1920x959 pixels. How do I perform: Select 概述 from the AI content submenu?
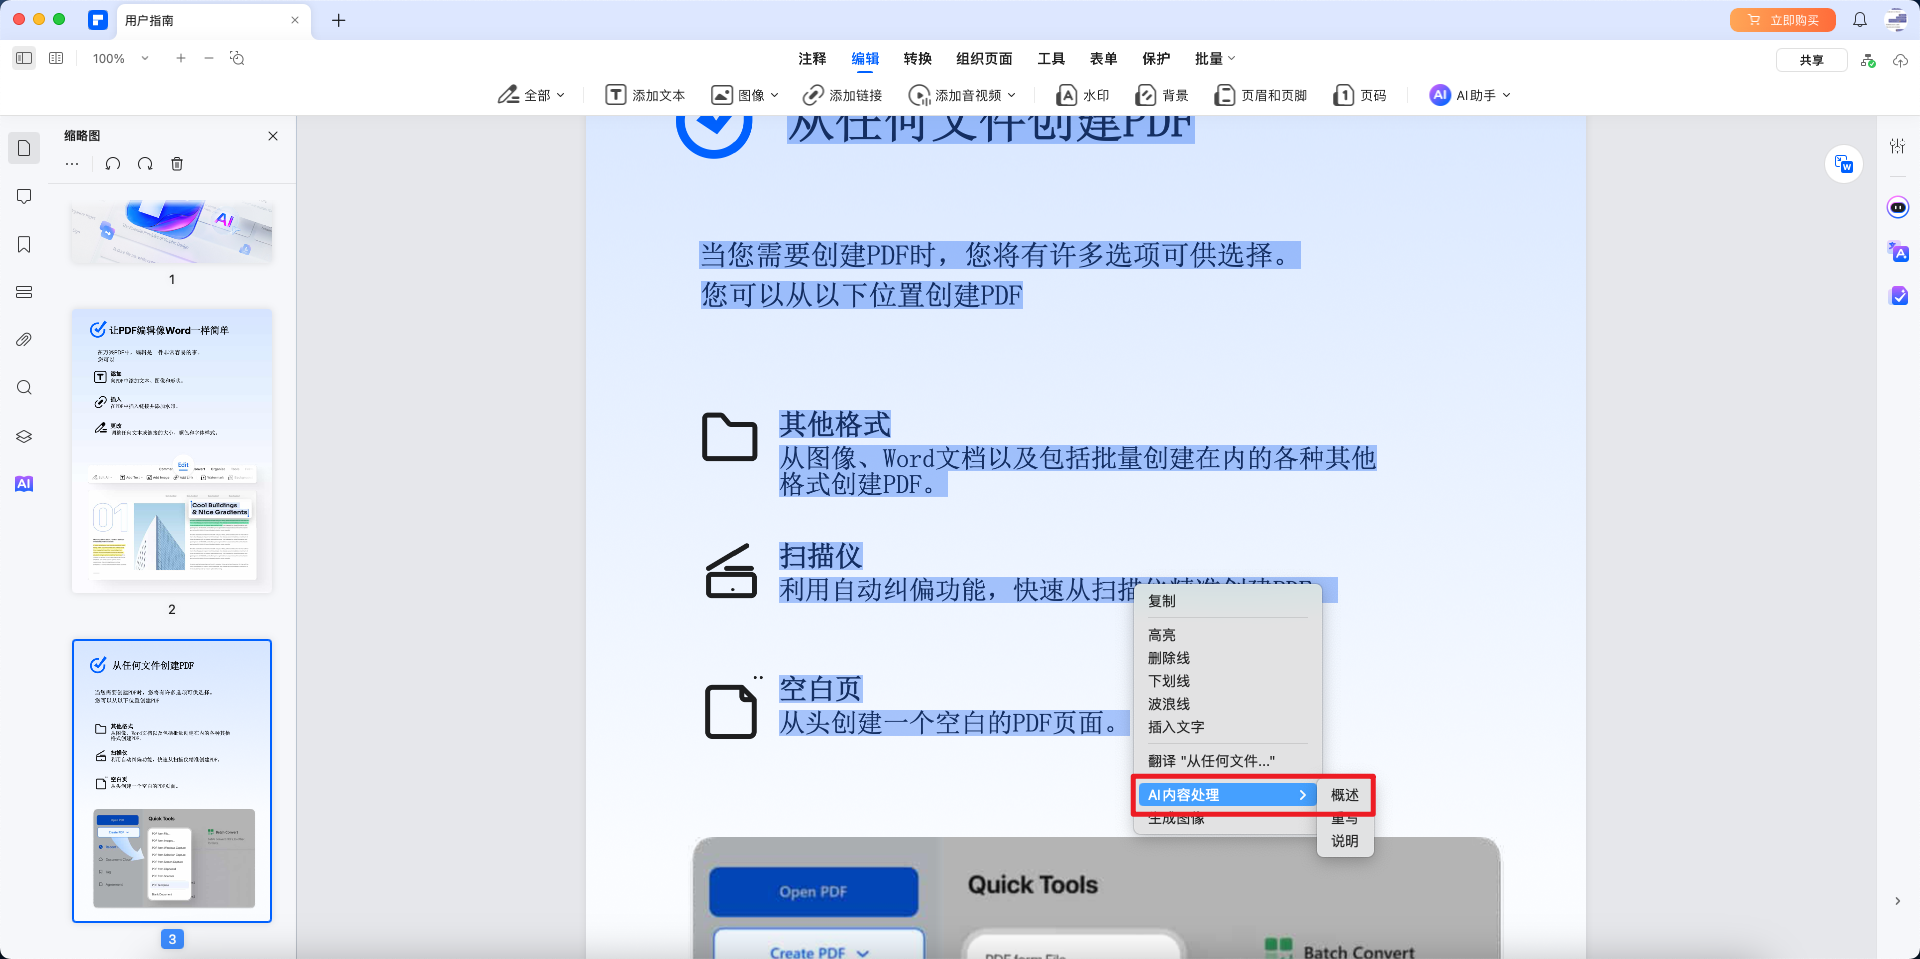point(1343,795)
